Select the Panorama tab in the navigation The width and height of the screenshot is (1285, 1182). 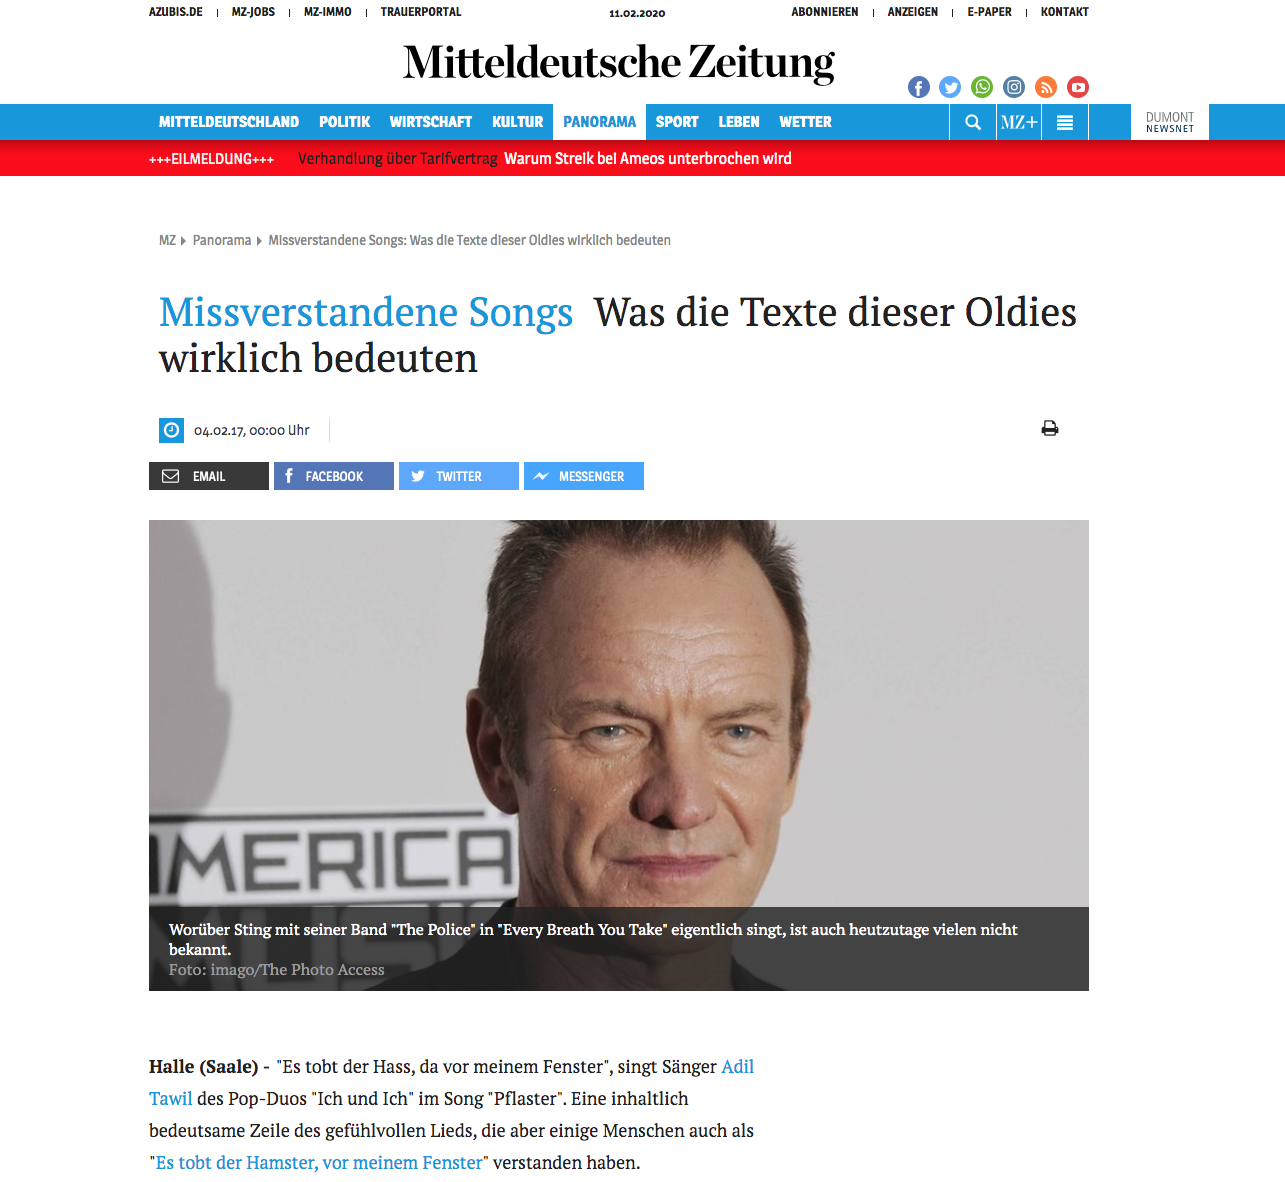click(599, 122)
